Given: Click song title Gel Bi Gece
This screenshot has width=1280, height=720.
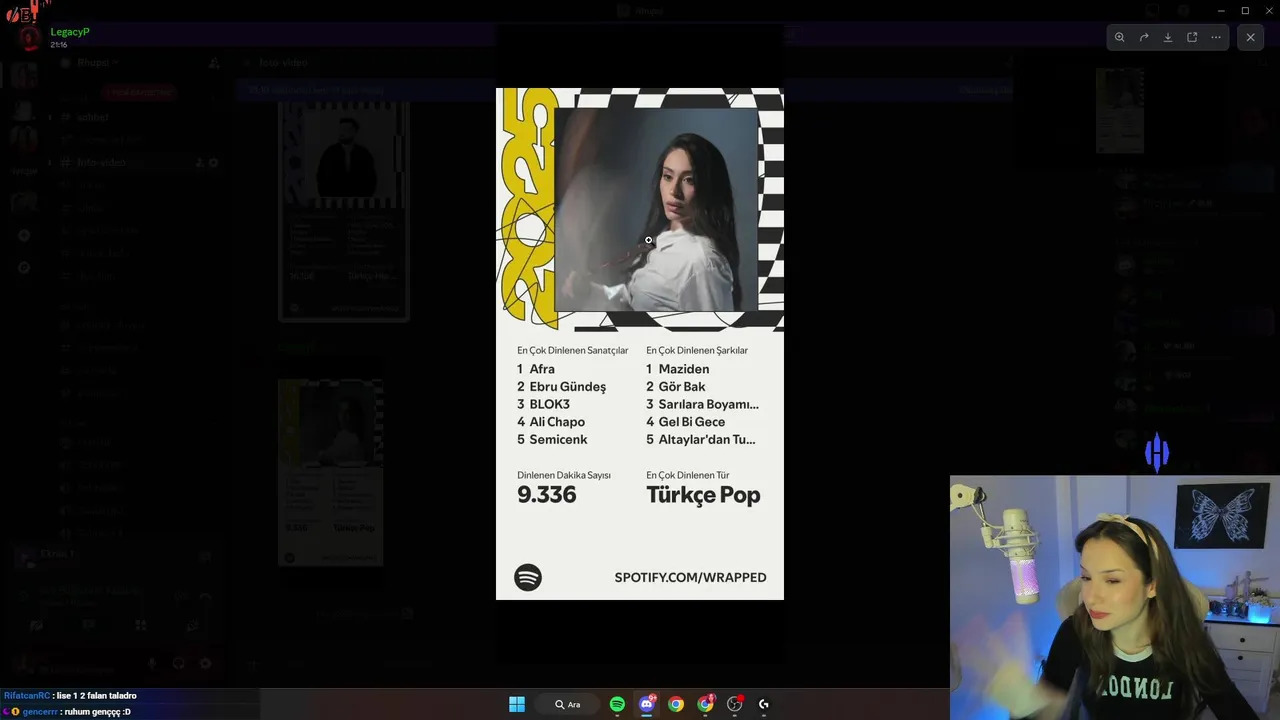Looking at the screenshot, I should 692,422.
